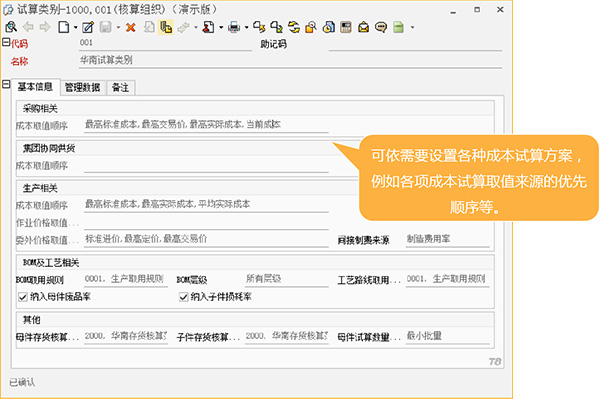This screenshot has height=399, width=600.
Task: Click the document with clock icon
Action: (x=329, y=27)
